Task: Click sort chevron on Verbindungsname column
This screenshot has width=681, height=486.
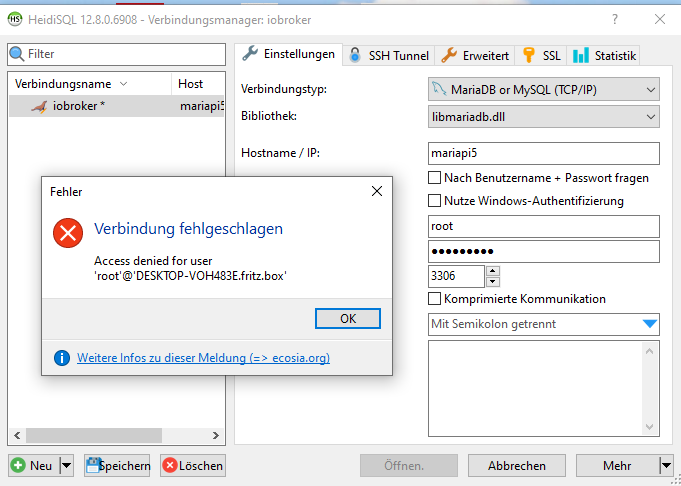Action: point(123,84)
